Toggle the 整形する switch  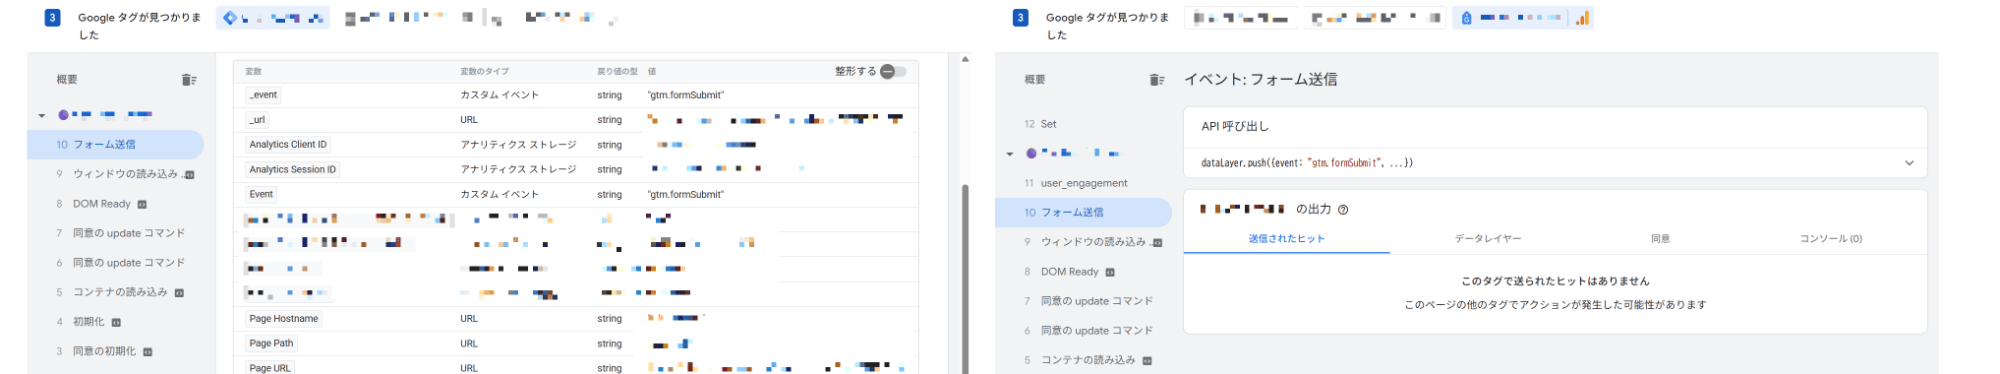click(893, 72)
